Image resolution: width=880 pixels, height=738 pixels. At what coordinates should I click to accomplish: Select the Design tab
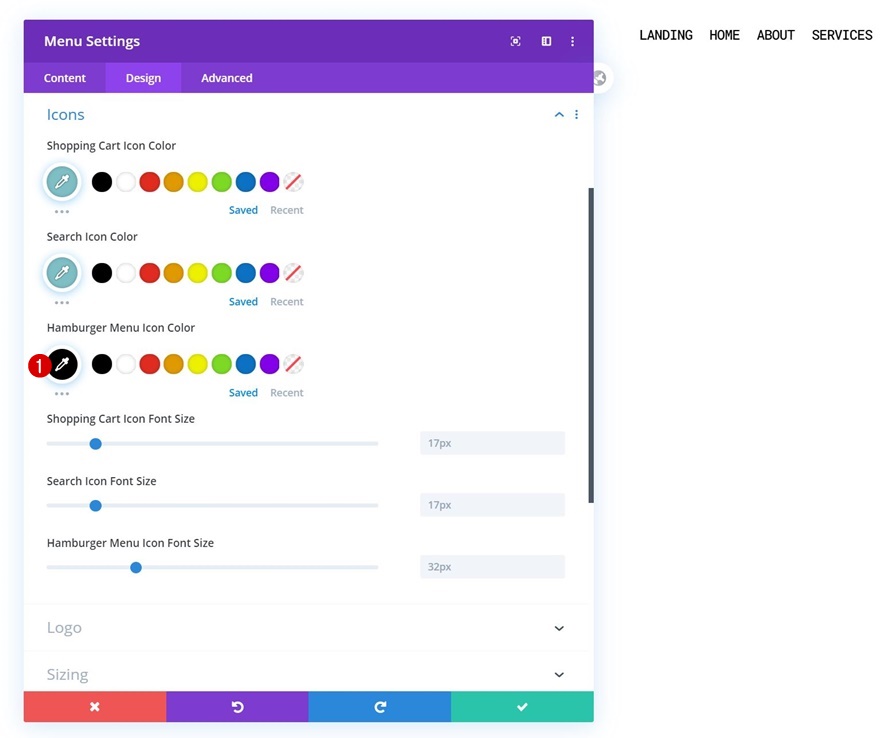tap(143, 78)
